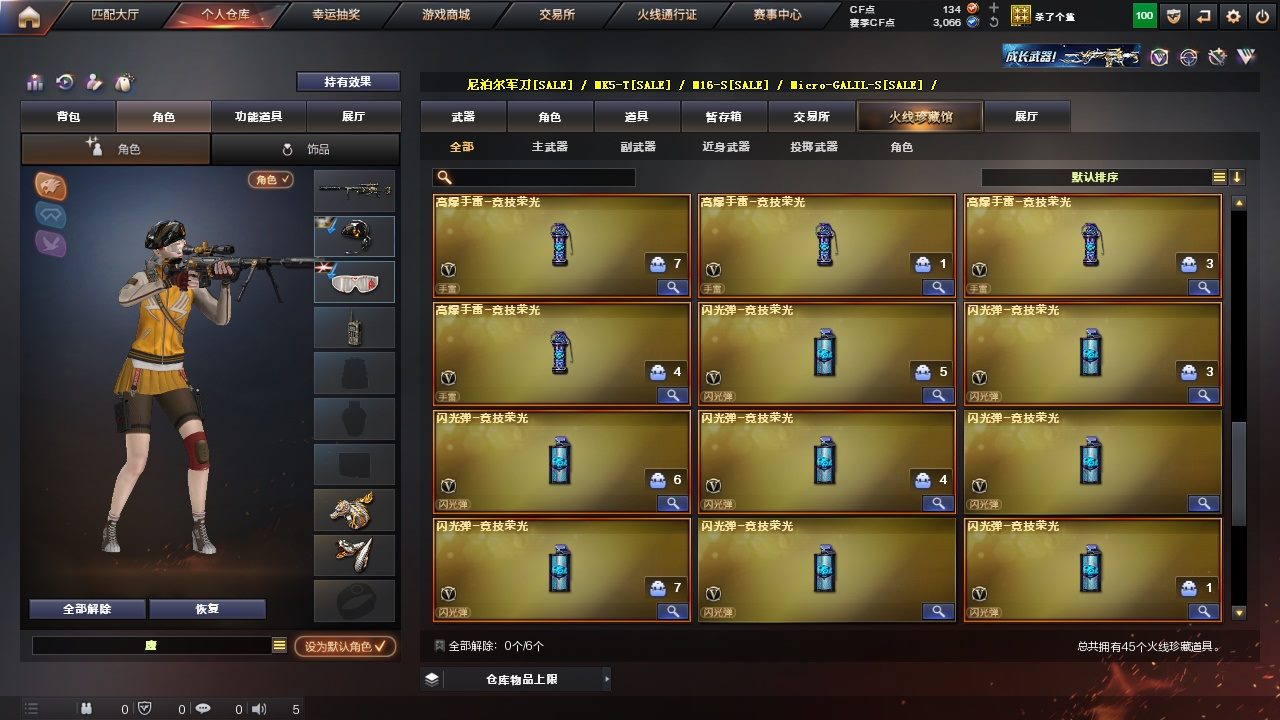This screenshot has width=1280, height=720.
Task: Go to the home lobby icon
Action: [x=29, y=15]
